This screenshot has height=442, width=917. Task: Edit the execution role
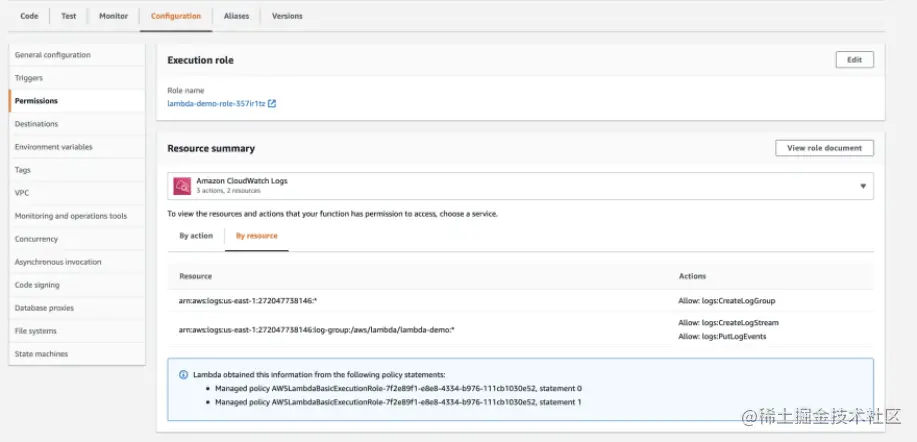tap(854, 60)
